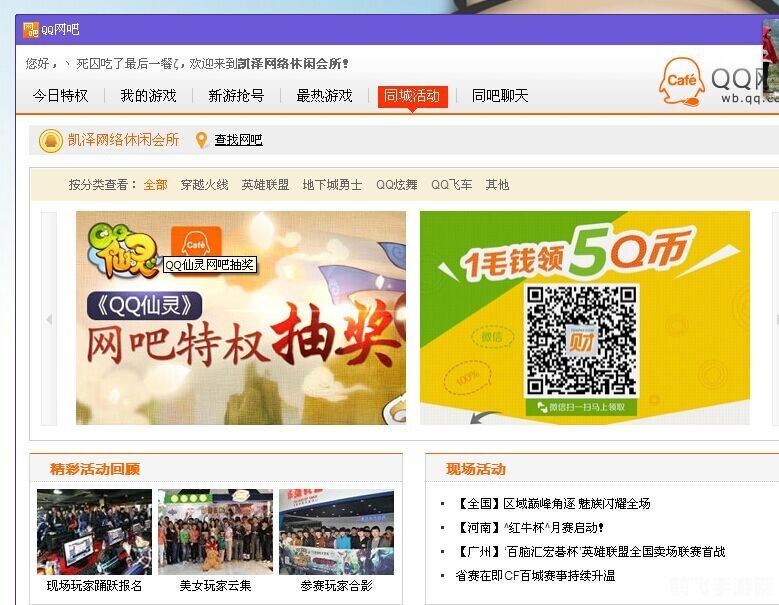Click the orange icon beside 凯泽网络休闲会所
The height and width of the screenshot is (605, 779).
pyautogui.click(x=50, y=141)
